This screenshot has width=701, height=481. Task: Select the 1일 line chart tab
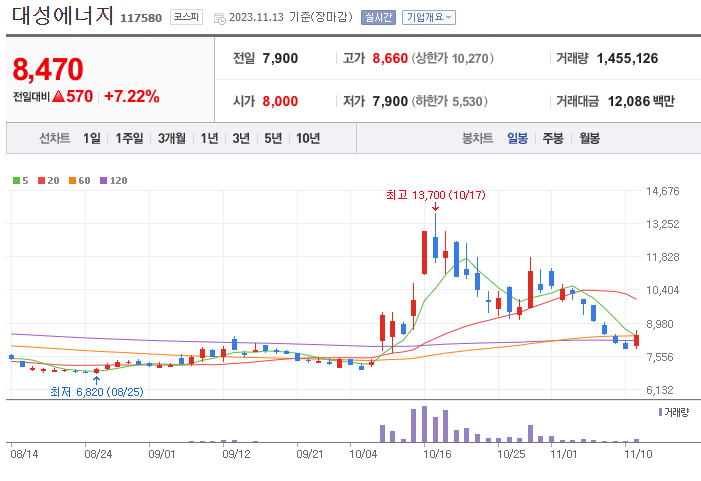[92, 138]
